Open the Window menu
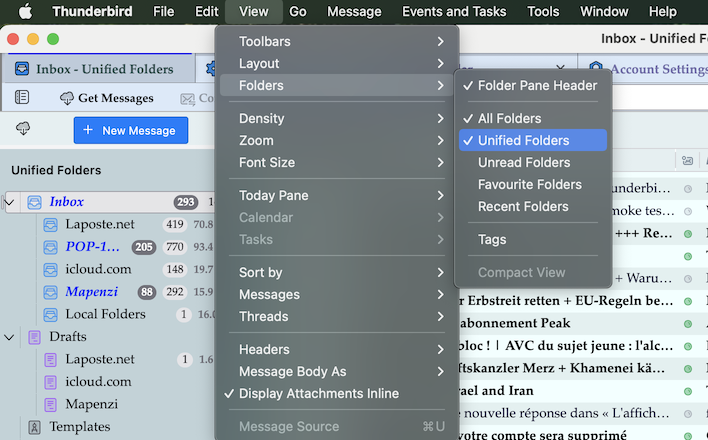Viewport: 708px width, 440px height. click(604, 11)
